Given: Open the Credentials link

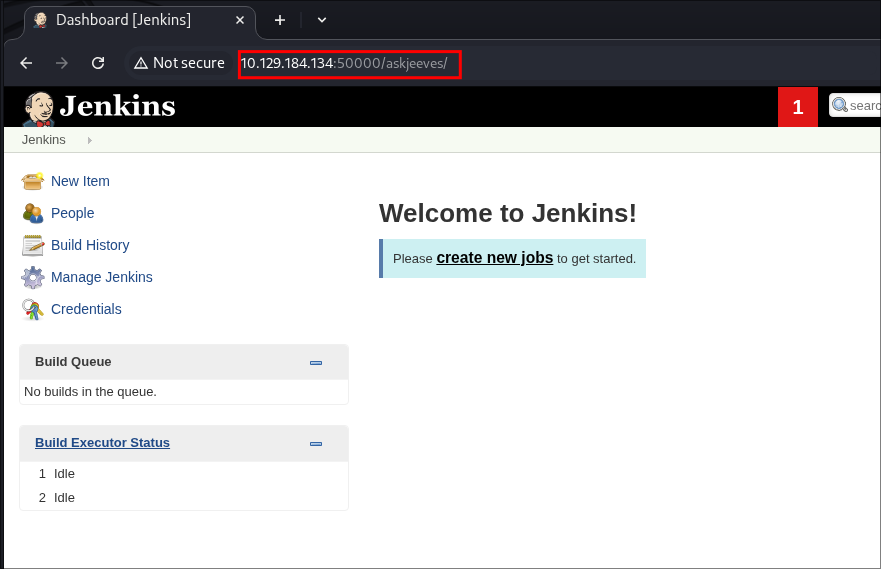Looking at the screenshot, I should (86, 309).
